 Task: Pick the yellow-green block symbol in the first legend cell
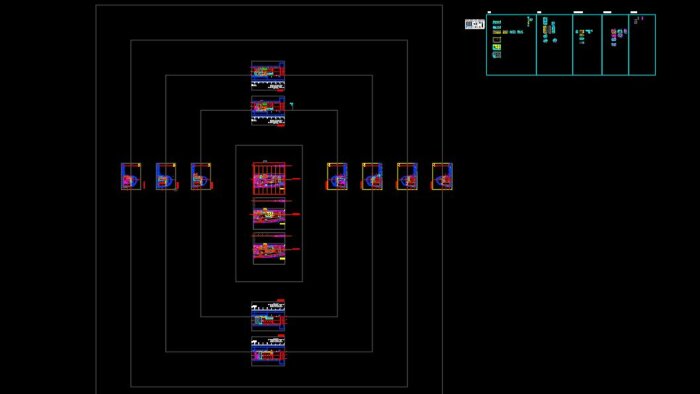pos(497,47)
